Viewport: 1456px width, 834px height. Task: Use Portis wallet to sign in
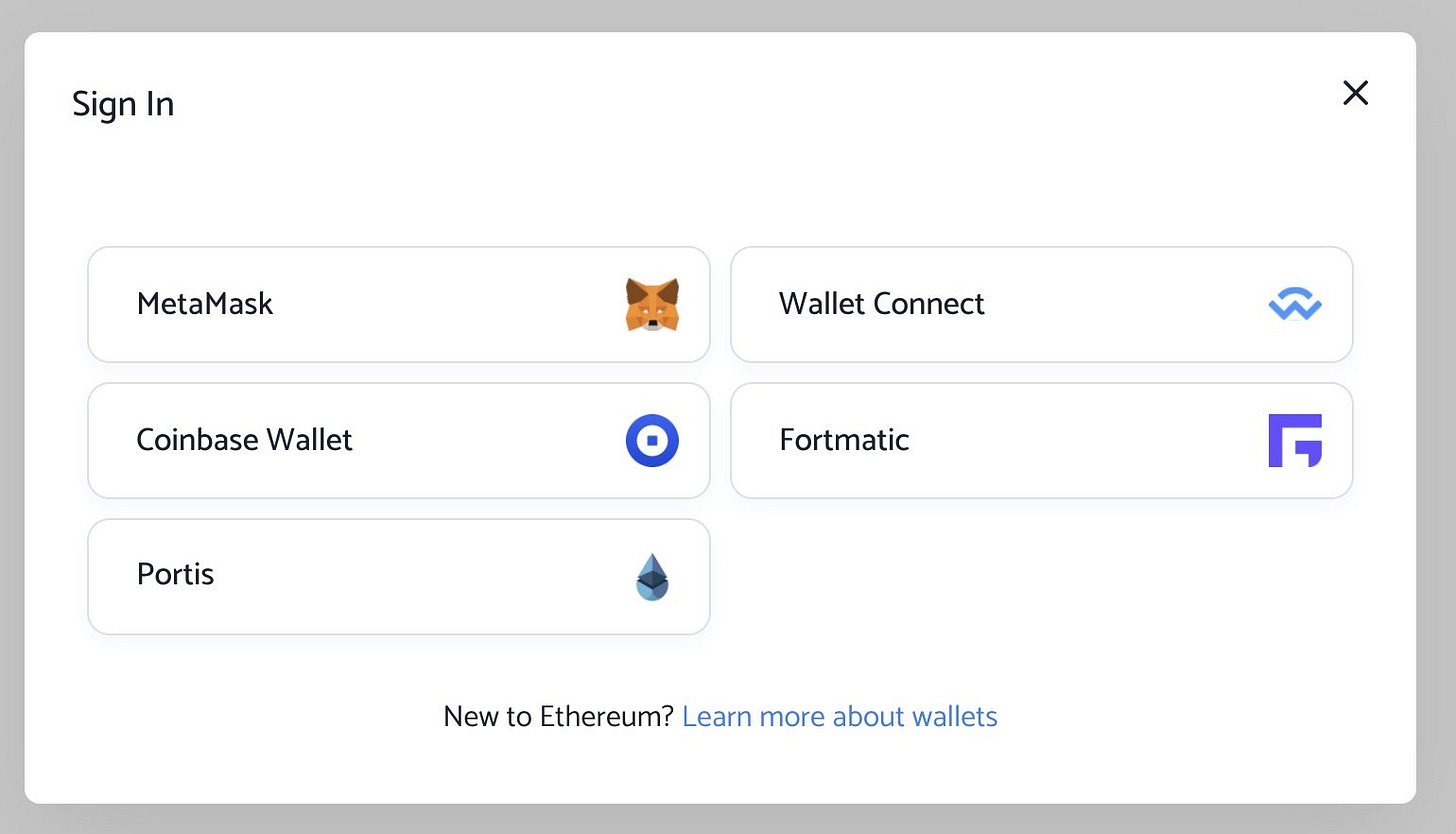click(x=399, y=576)
